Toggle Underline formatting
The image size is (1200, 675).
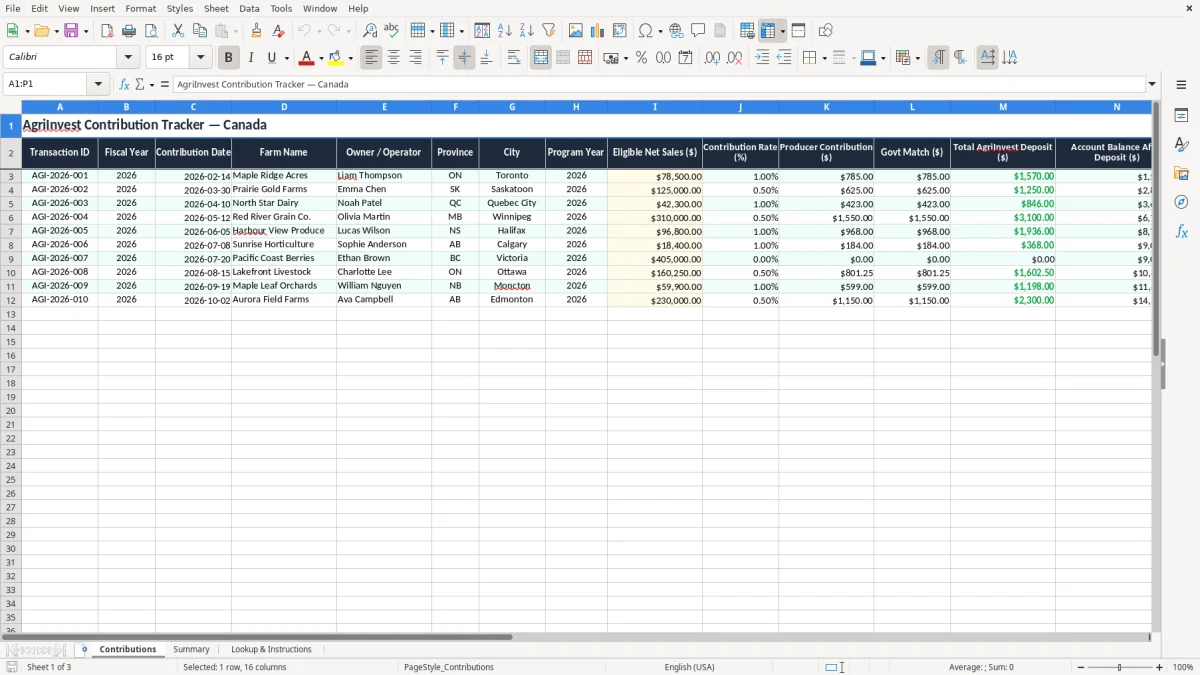(271, 58)
